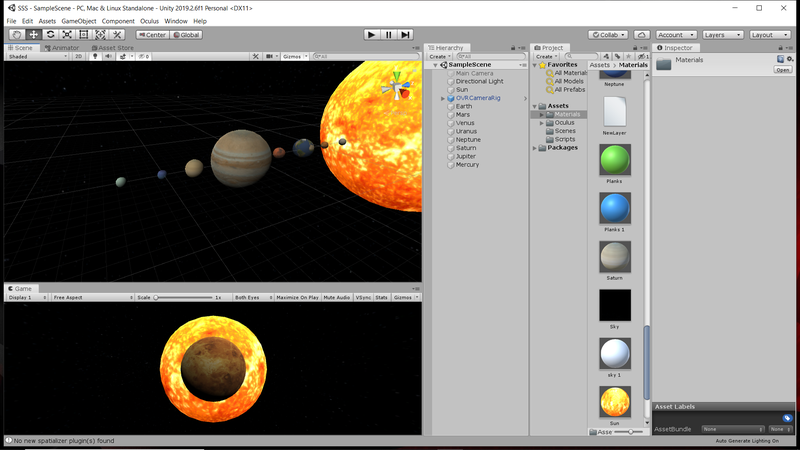Toggle 2D view mode in Scene
The image size is (800, 450).
pos(78,57)
